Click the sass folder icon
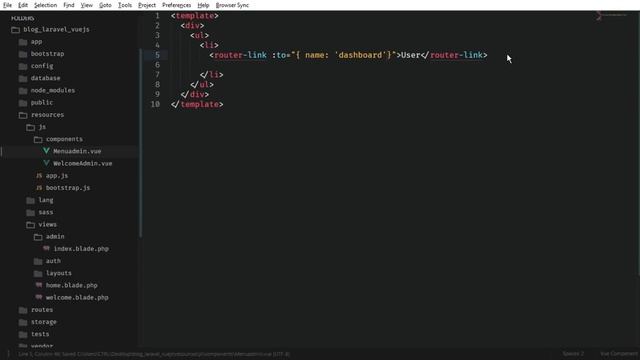 pyautogui.click(x=31, y=213)
